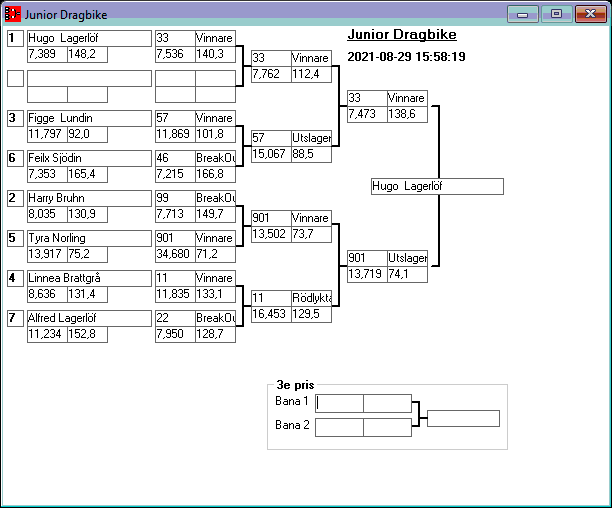This screenshot has width=612, height=508.
Task: Click the time value 11,234
Action: tap(47, 334)
